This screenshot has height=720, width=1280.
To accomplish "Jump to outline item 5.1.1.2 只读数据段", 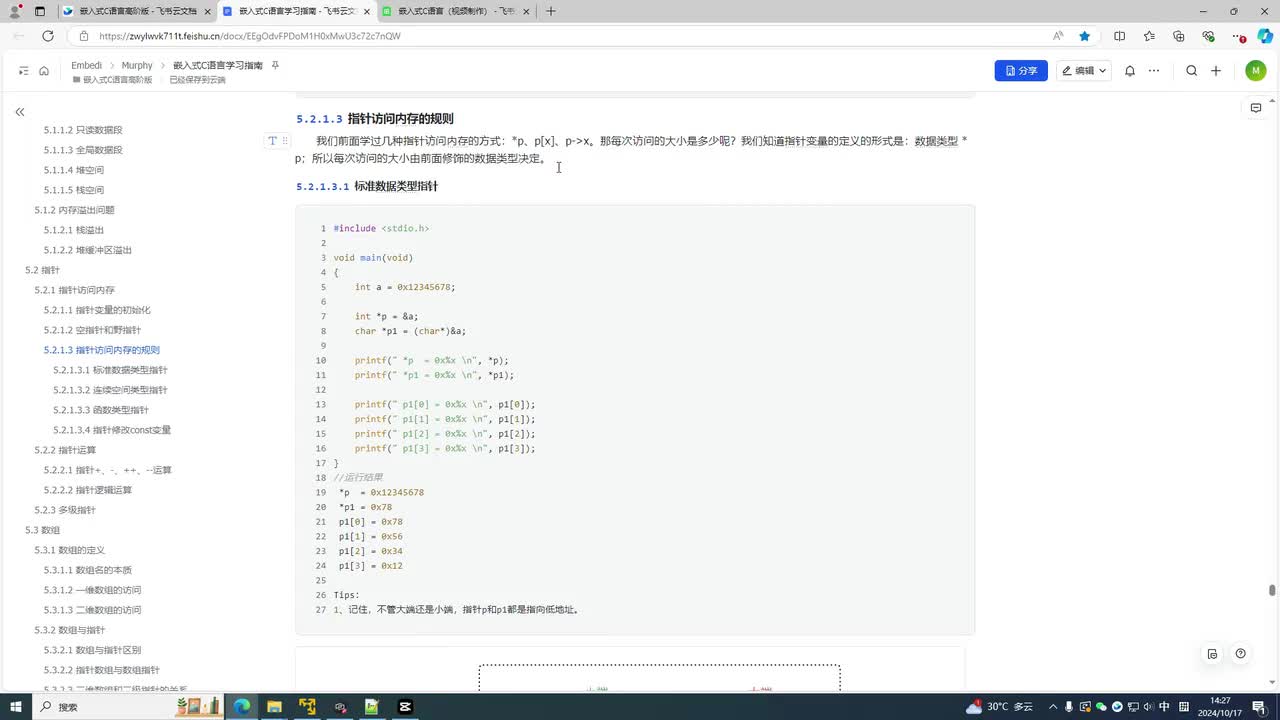I will point(83,130).
